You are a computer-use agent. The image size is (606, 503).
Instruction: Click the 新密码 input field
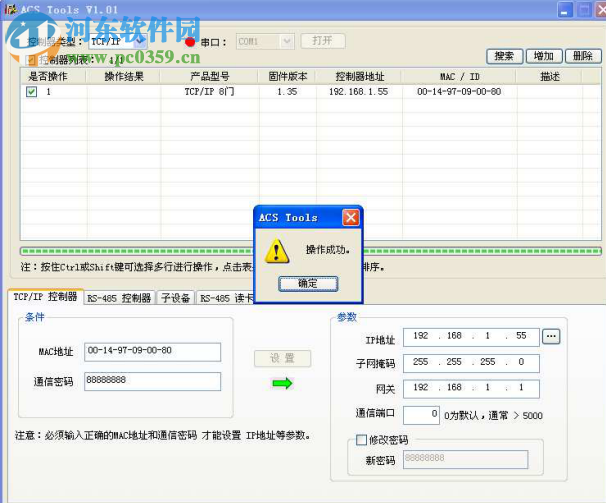coord(466,459)
